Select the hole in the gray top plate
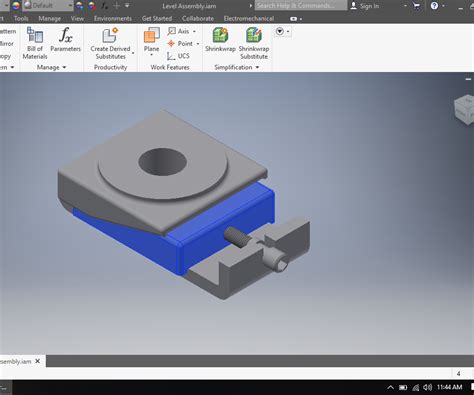 (162, 162)
